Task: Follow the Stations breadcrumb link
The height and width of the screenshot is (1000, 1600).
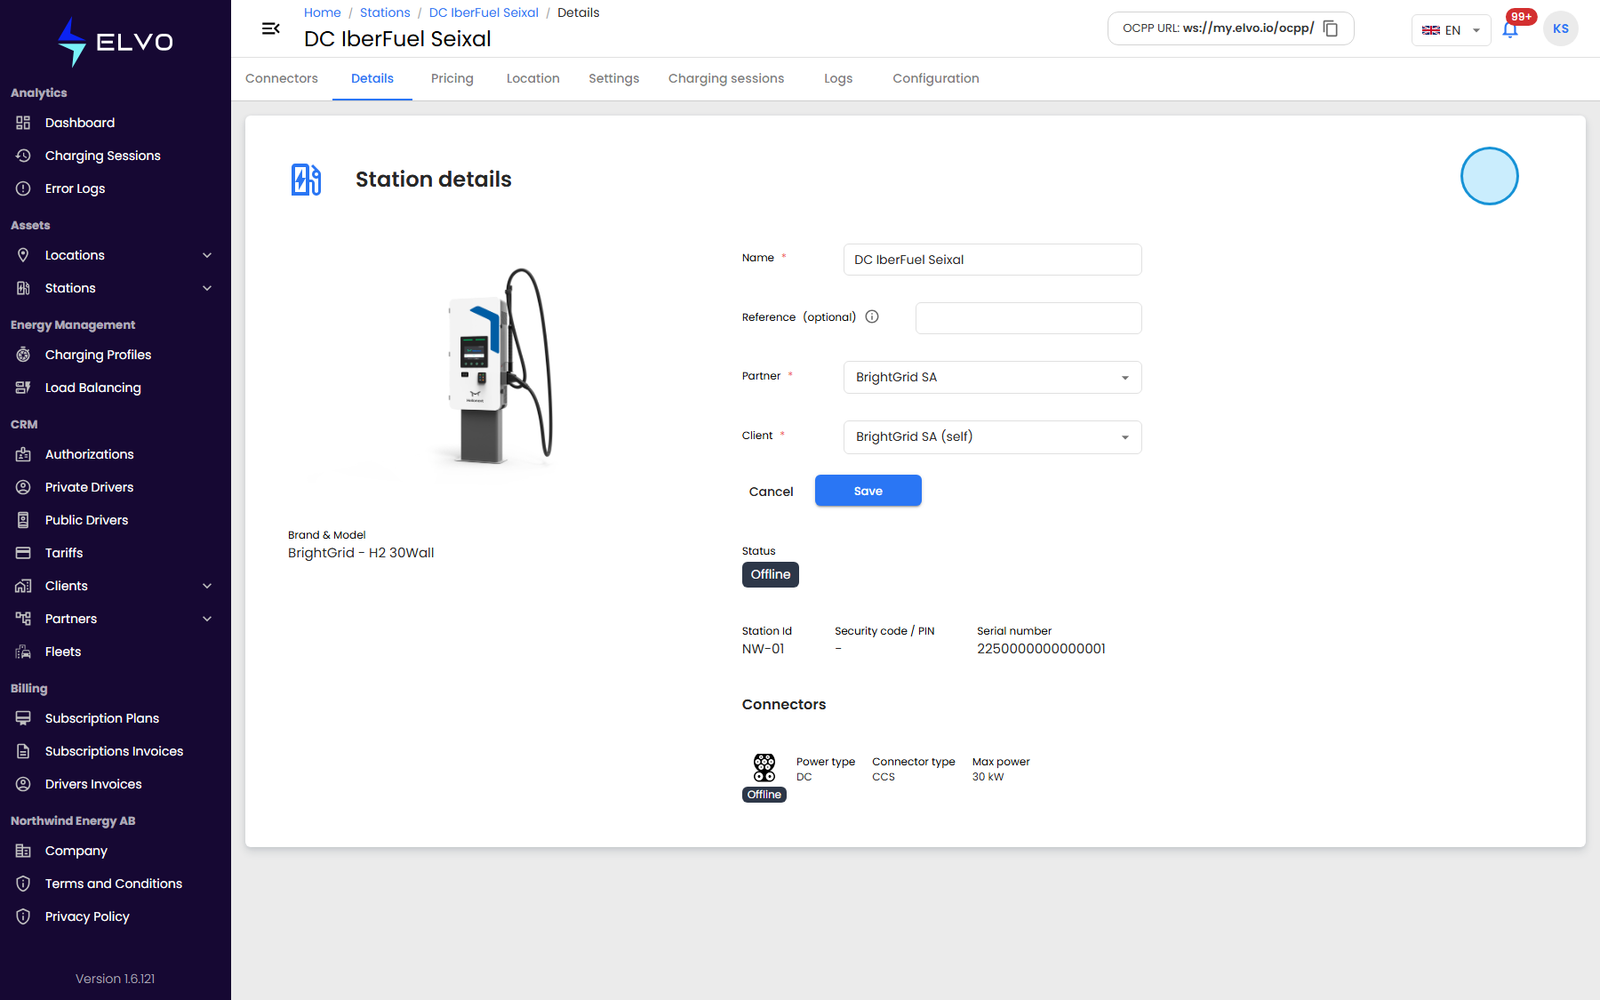Action: [x=385, y=13]
